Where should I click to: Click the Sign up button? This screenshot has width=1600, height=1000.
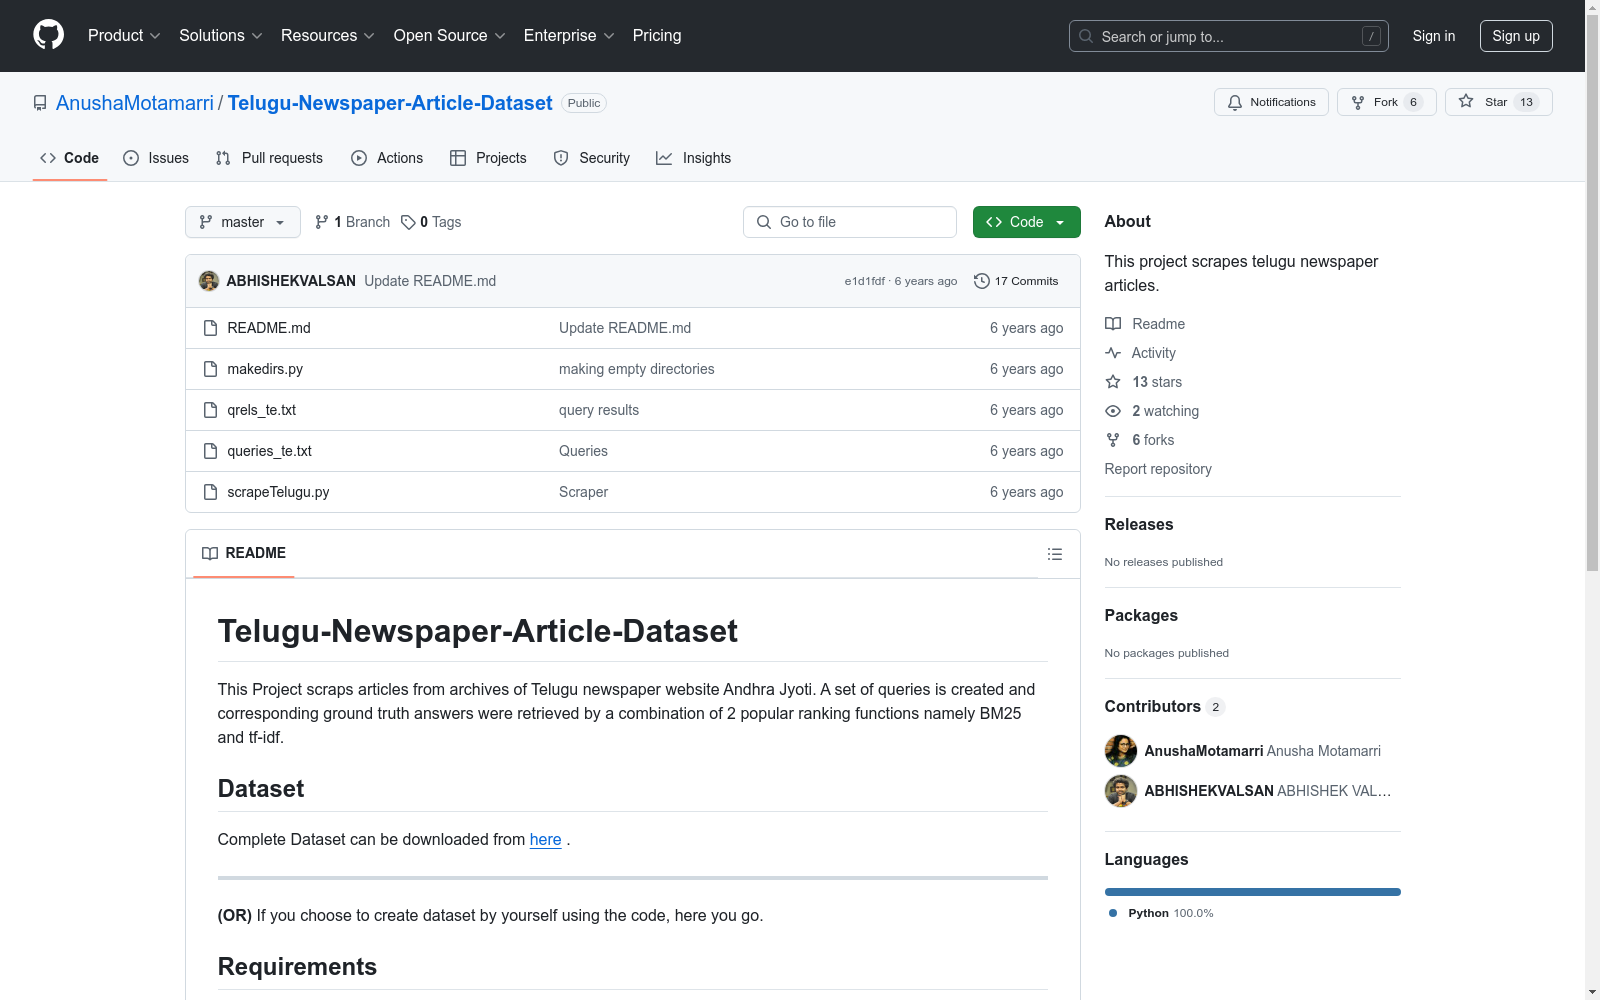point(1516,36)
